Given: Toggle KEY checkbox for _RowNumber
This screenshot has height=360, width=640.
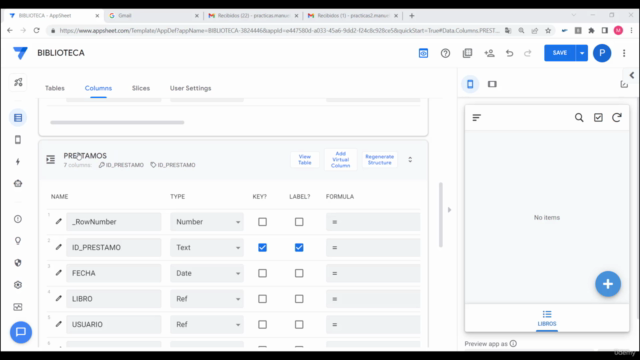Looking at the screenshot, I should pos(262,222).
